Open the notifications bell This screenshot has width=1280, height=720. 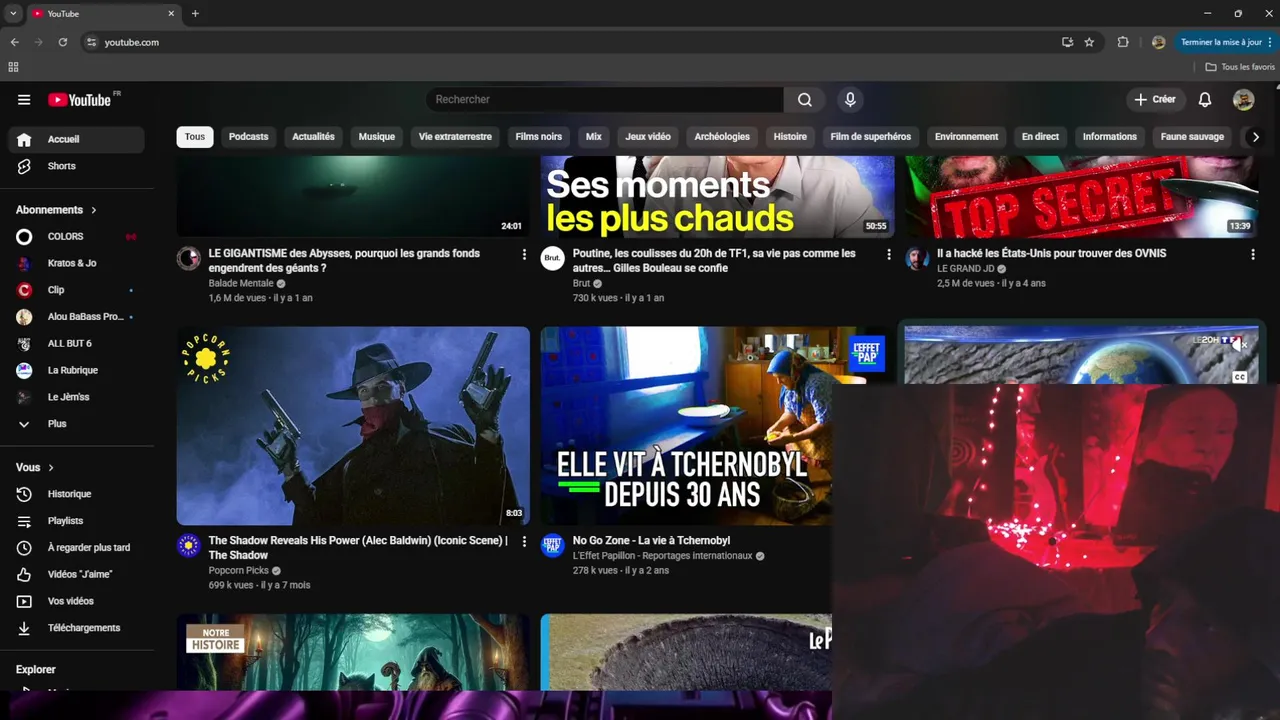coord(1205,100)
